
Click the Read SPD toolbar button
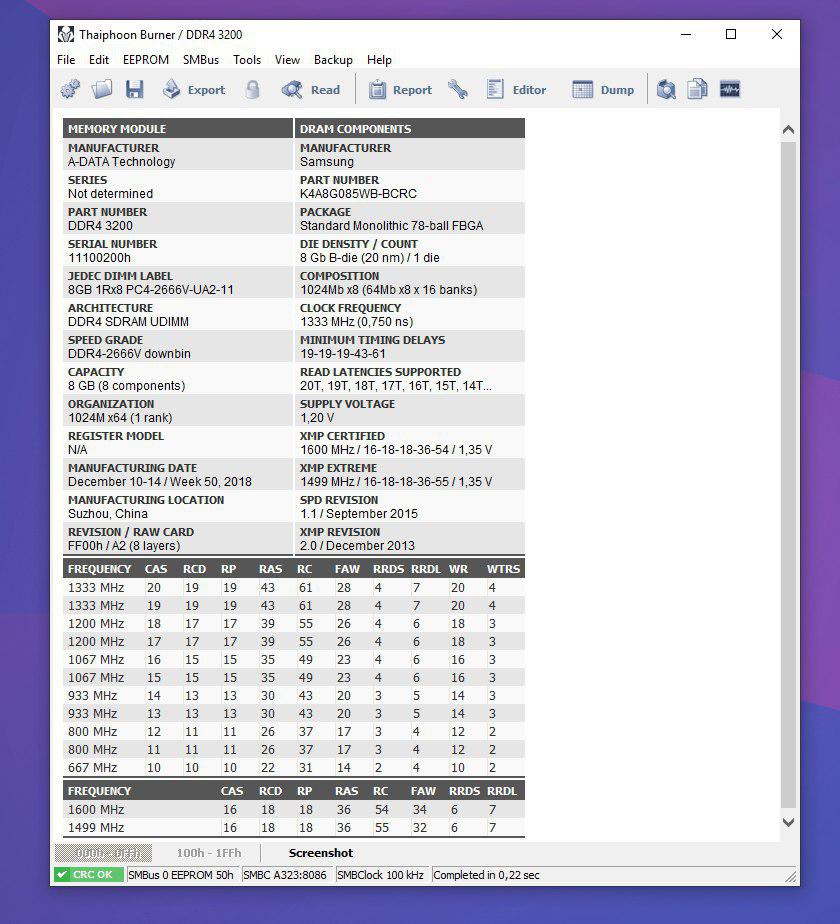[311, 90]
